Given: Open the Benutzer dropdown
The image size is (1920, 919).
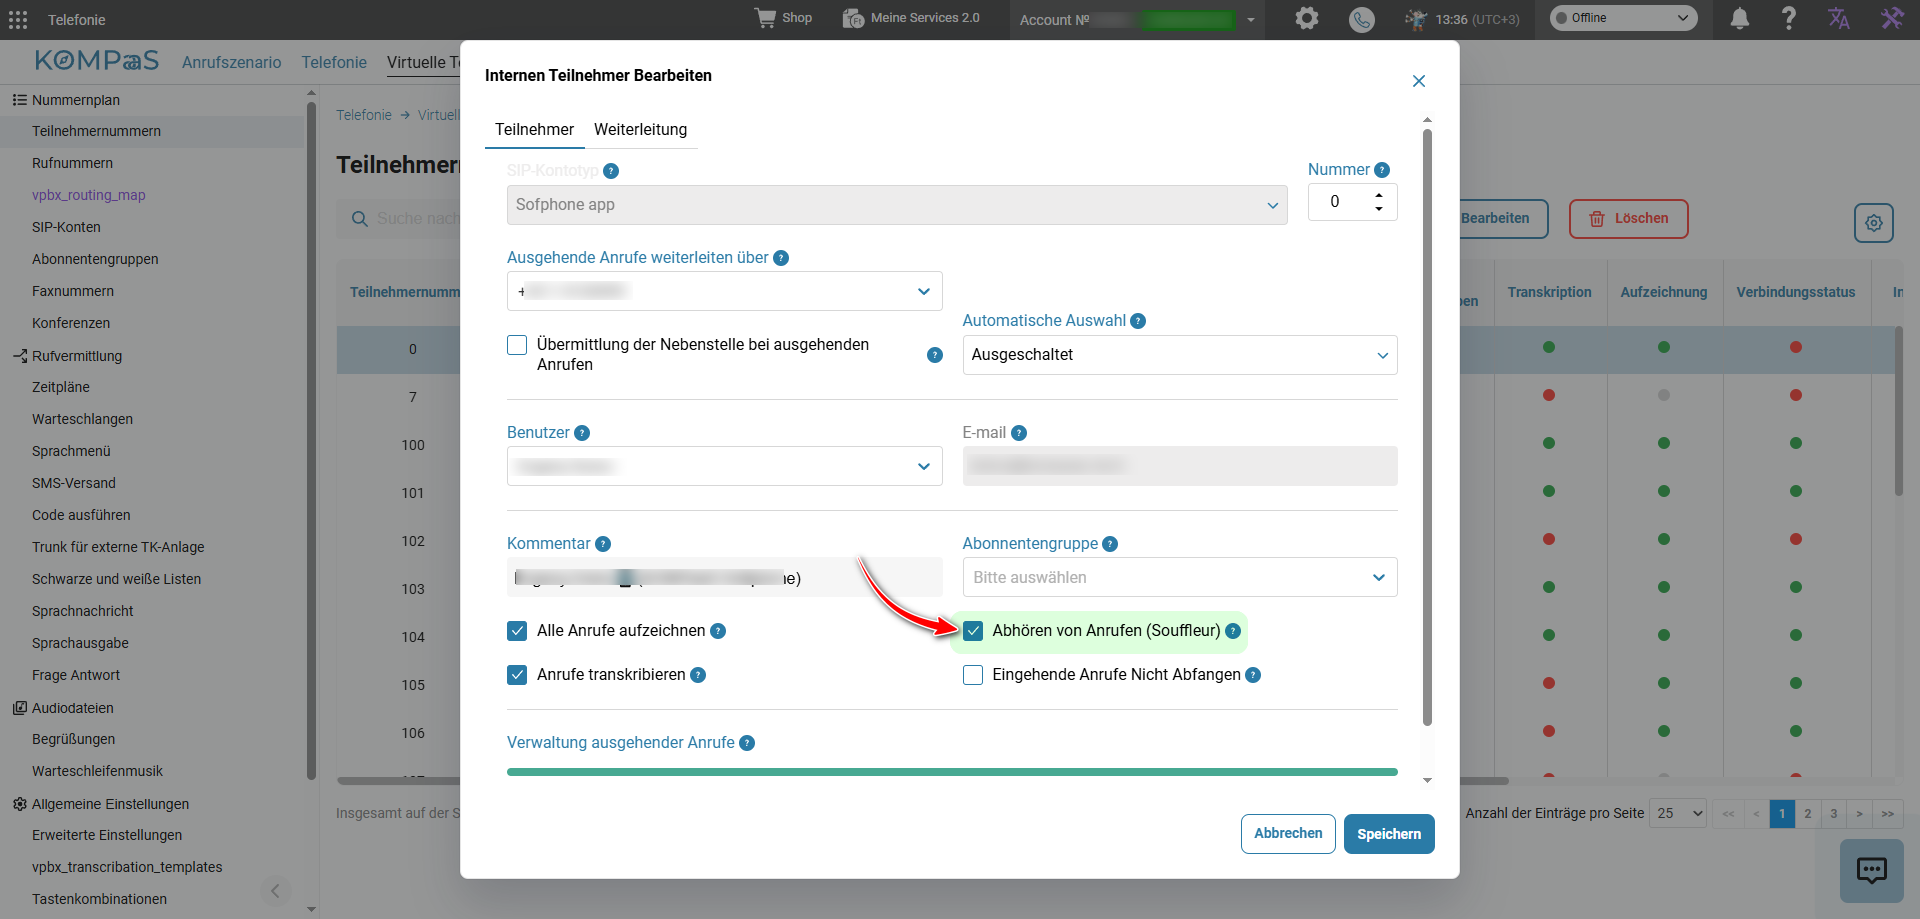Looking at the screenshot, I should pyautogui.click(x=724, y=466).
